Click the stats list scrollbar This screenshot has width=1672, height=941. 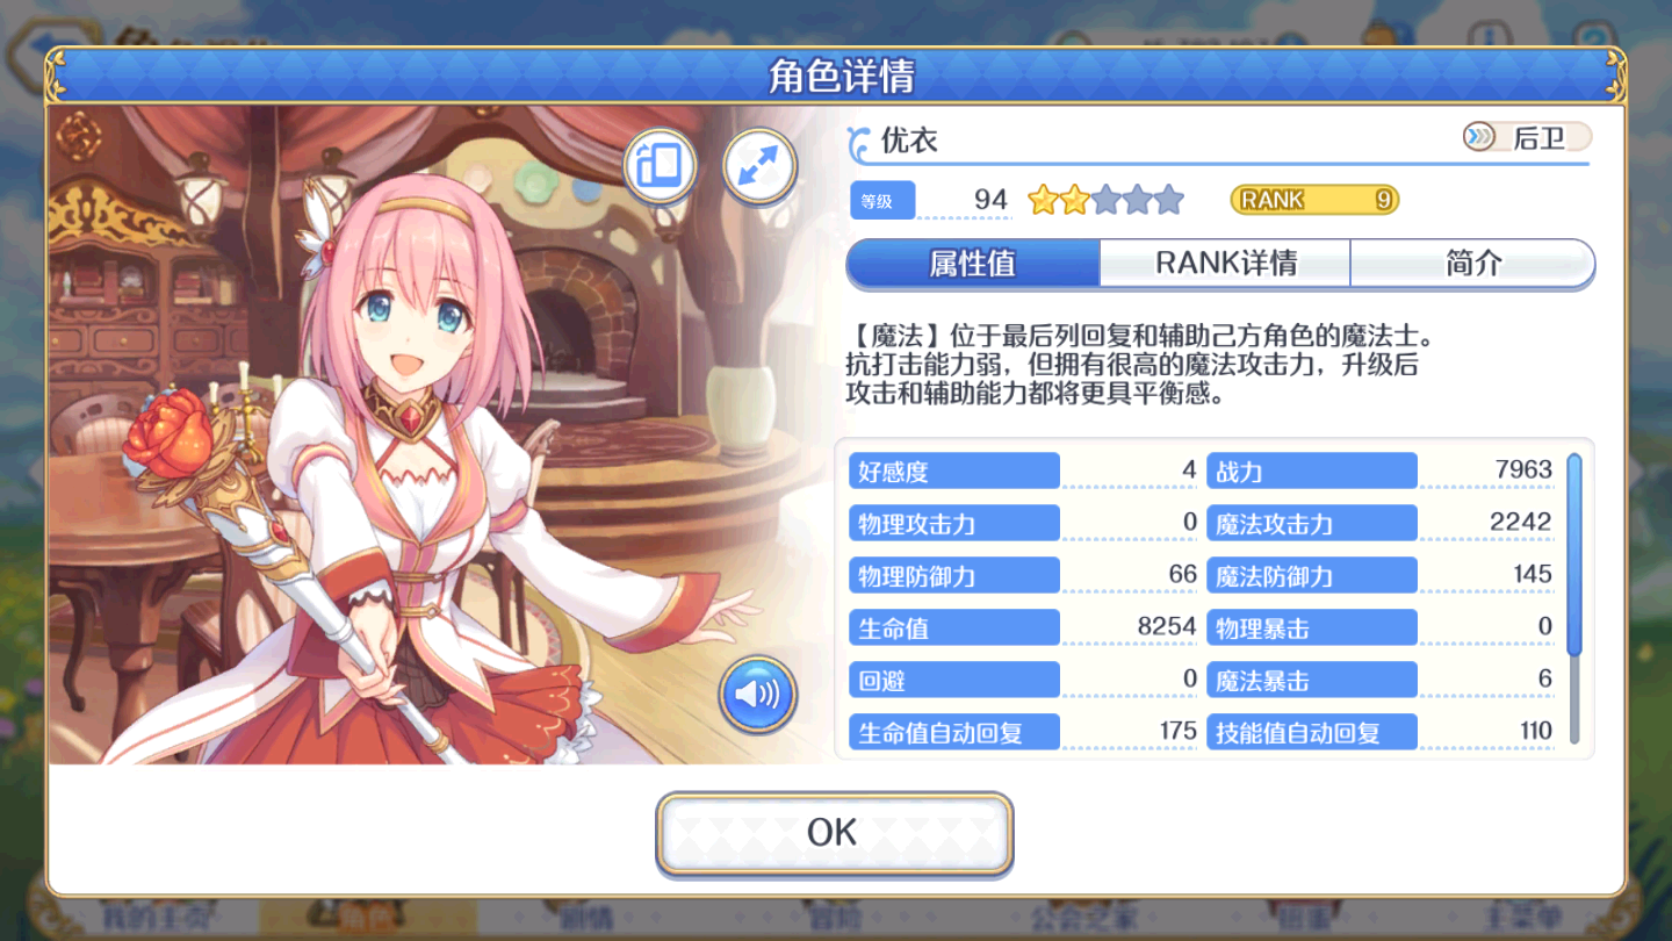pyautogui.click(x=1574, y=598)
